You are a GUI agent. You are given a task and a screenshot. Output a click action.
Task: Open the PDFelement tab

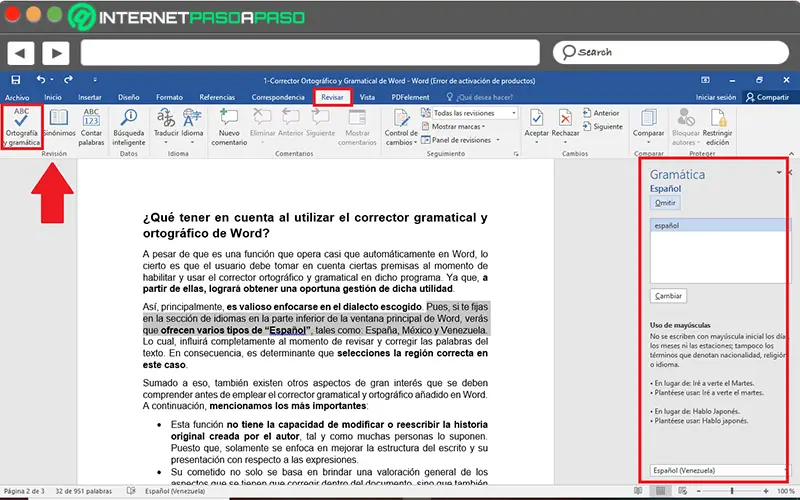tap(410, 97)
